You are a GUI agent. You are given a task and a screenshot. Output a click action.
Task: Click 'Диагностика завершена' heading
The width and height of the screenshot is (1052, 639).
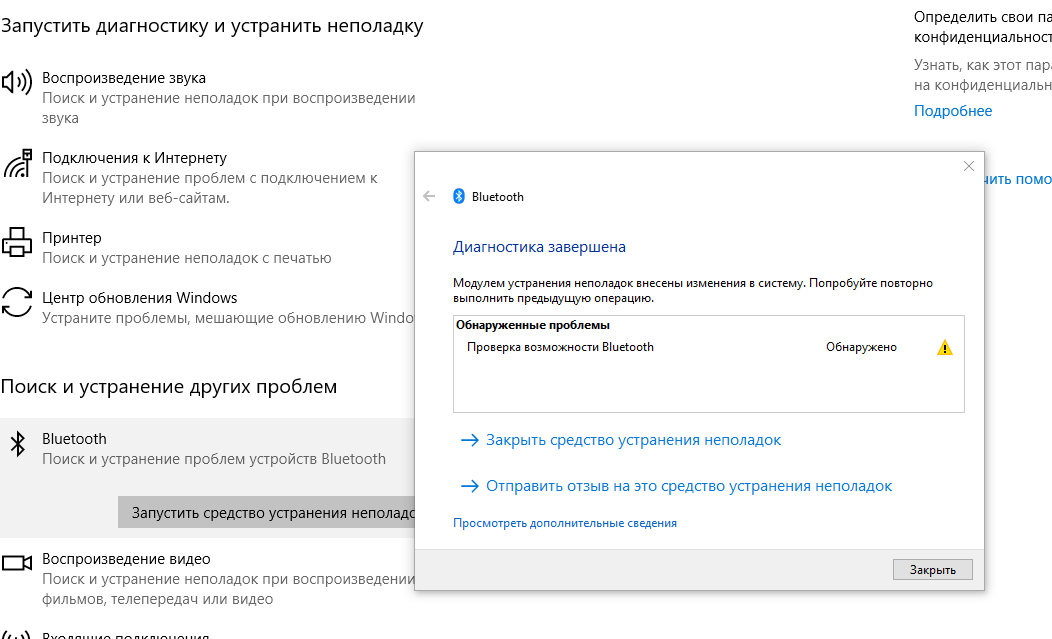click(x=539, y=247)
